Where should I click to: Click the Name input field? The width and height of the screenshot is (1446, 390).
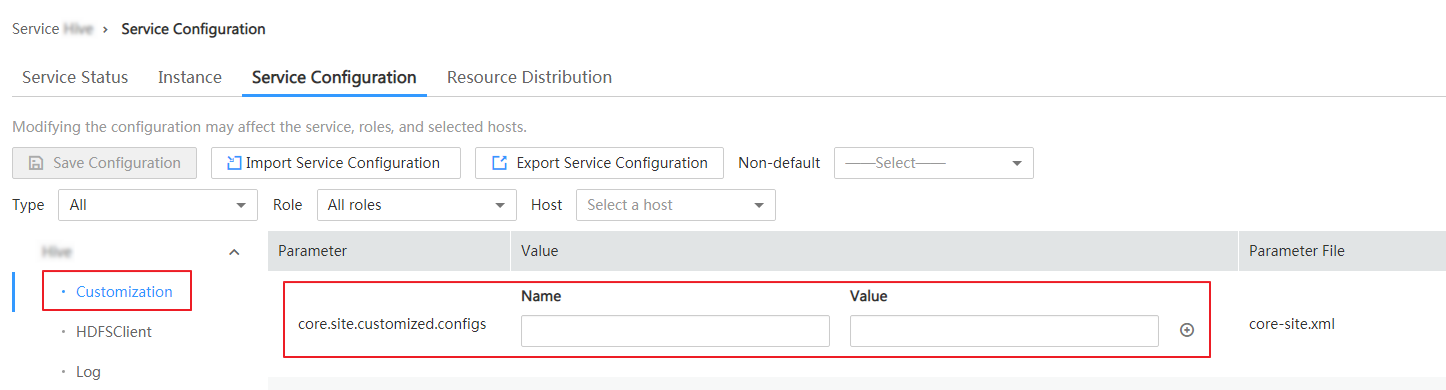point(675,331)
